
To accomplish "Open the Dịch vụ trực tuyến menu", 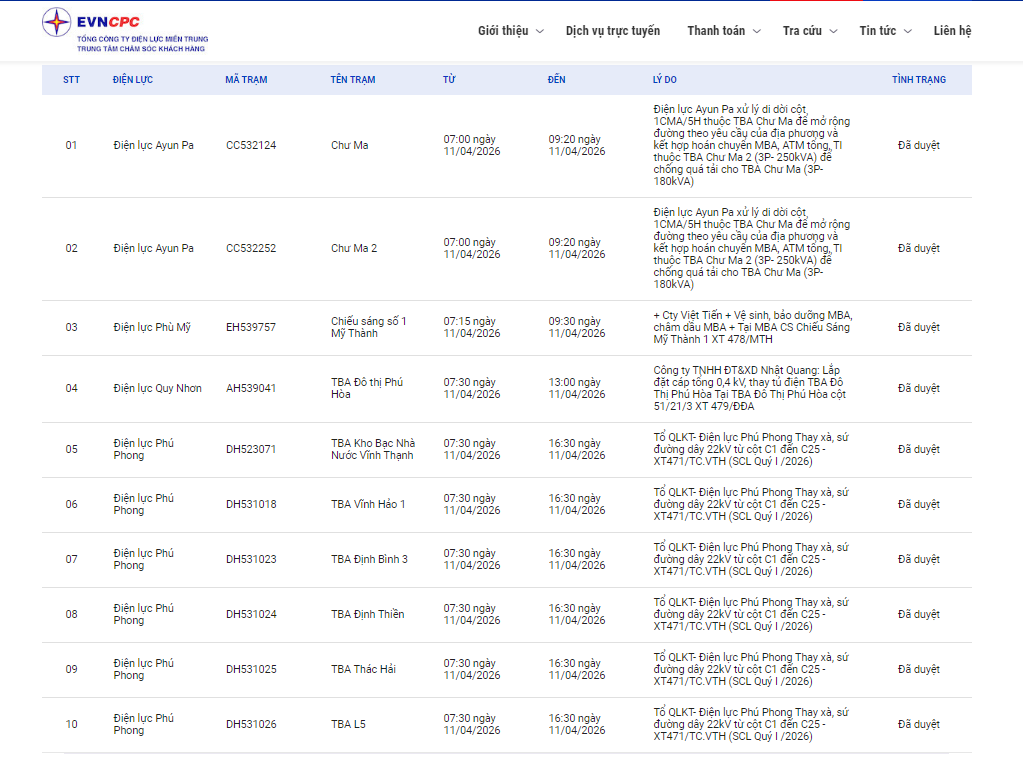I will [x=612, y=31].
